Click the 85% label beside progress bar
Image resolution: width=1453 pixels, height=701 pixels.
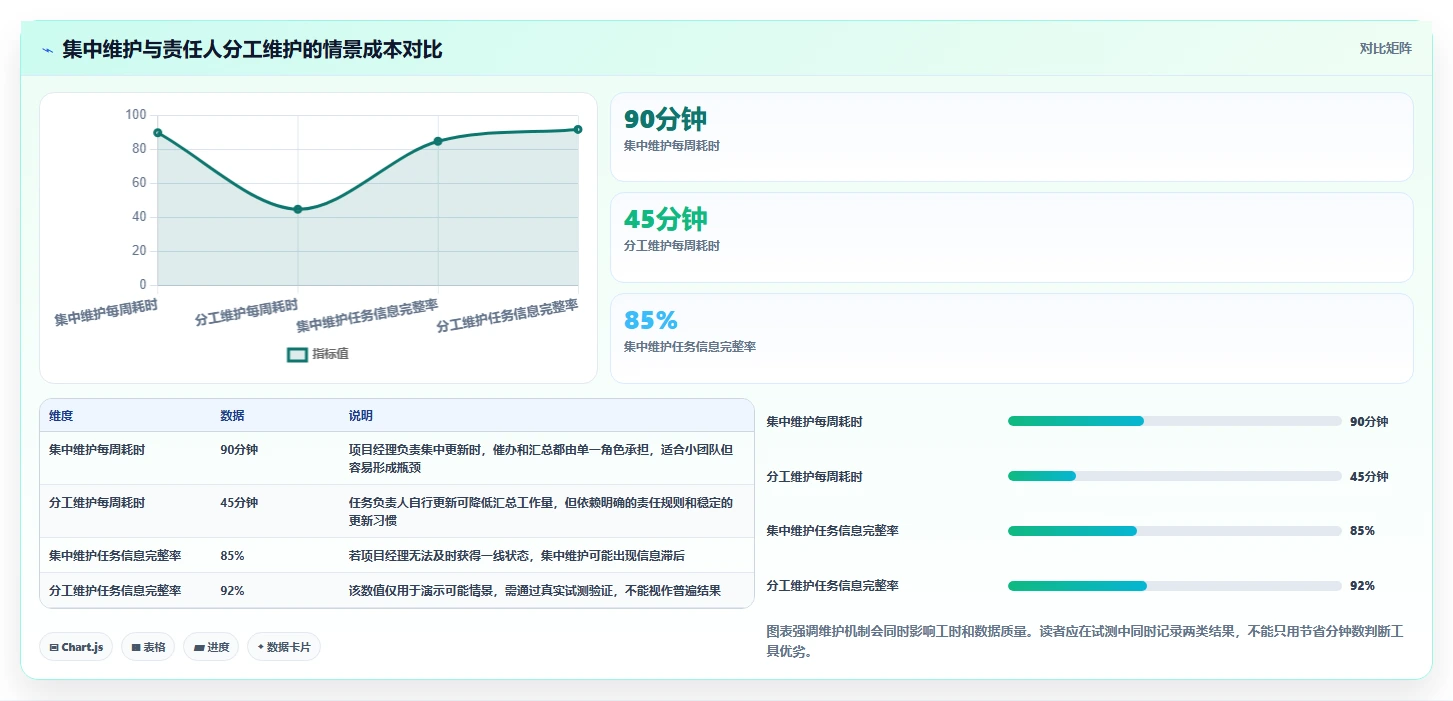1362,531
